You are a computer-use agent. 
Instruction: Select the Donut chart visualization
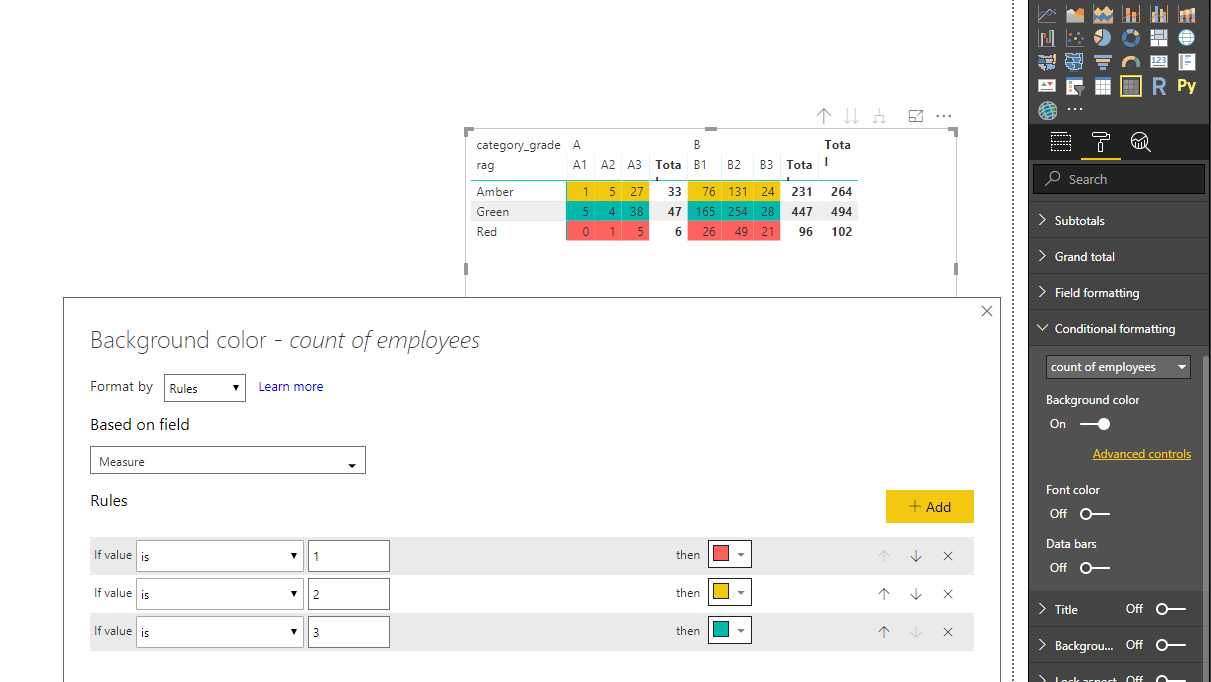click(x=1131, y=38)
